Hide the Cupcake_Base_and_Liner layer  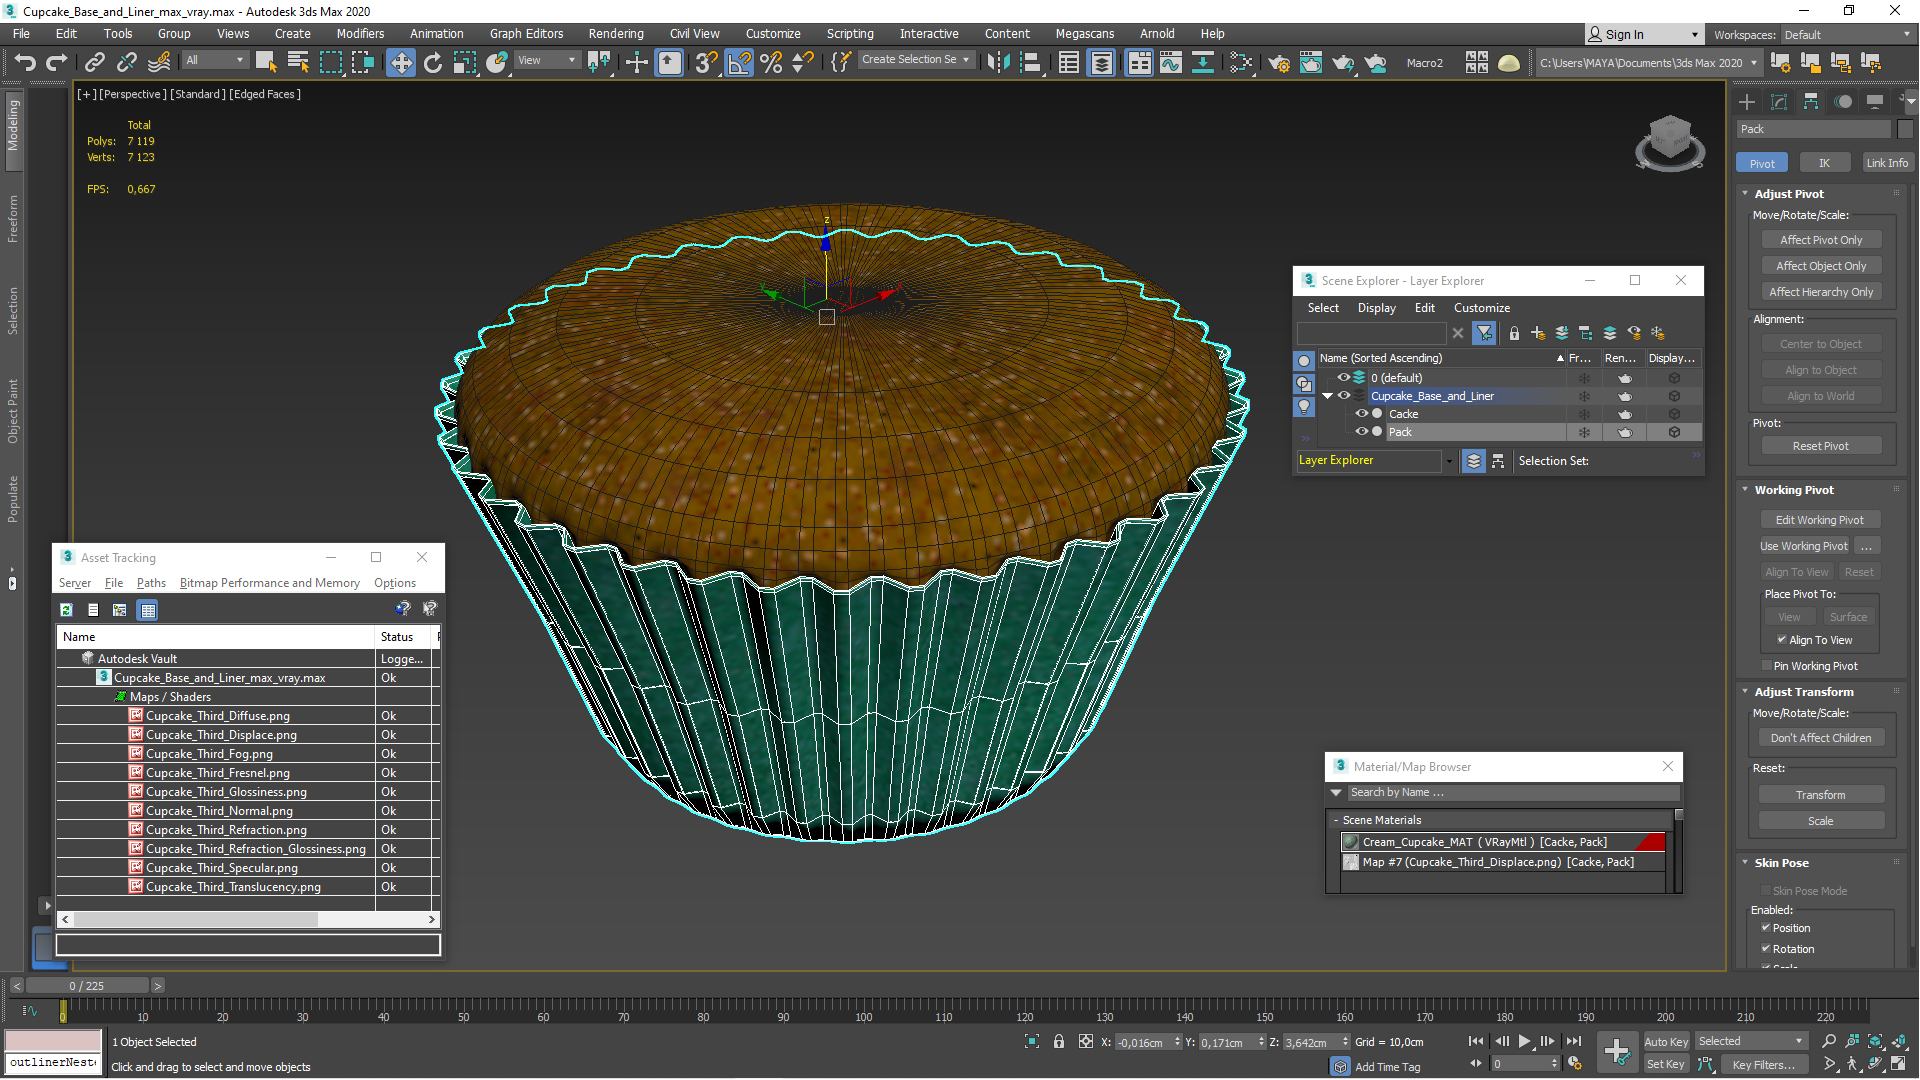1344,396
